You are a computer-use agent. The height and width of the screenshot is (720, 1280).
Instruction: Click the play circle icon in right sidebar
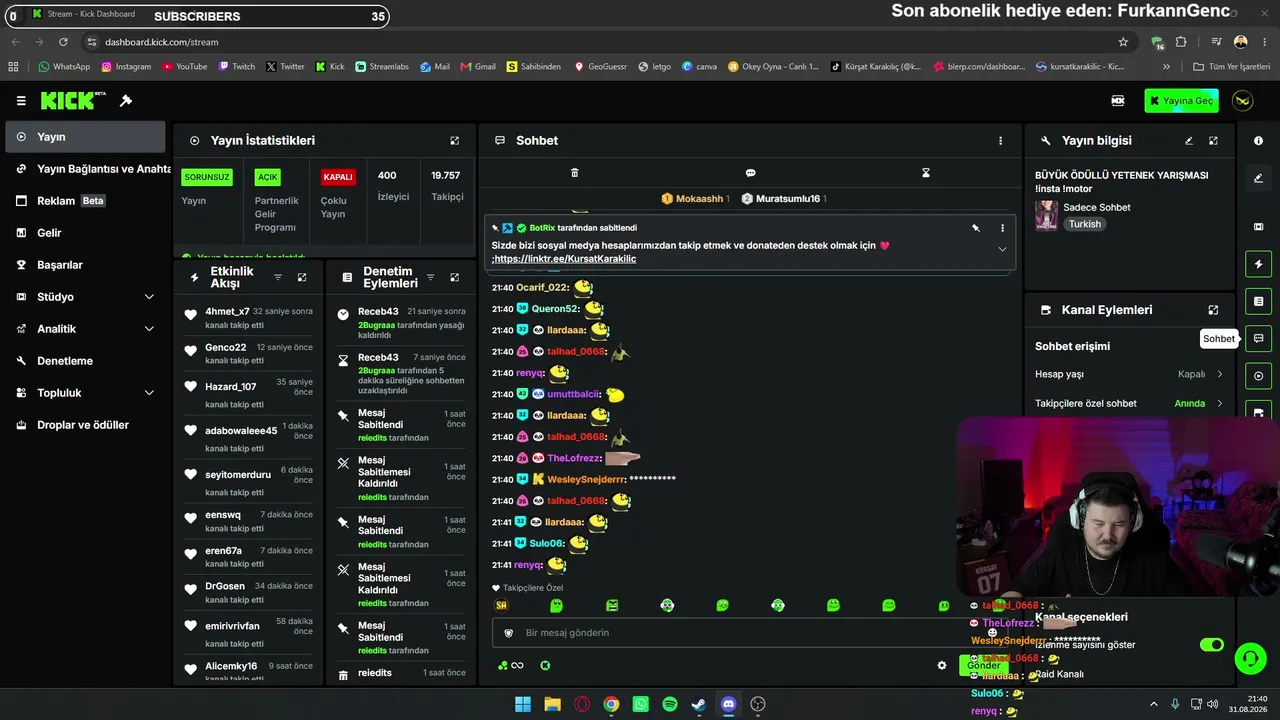pos(1258,376)
